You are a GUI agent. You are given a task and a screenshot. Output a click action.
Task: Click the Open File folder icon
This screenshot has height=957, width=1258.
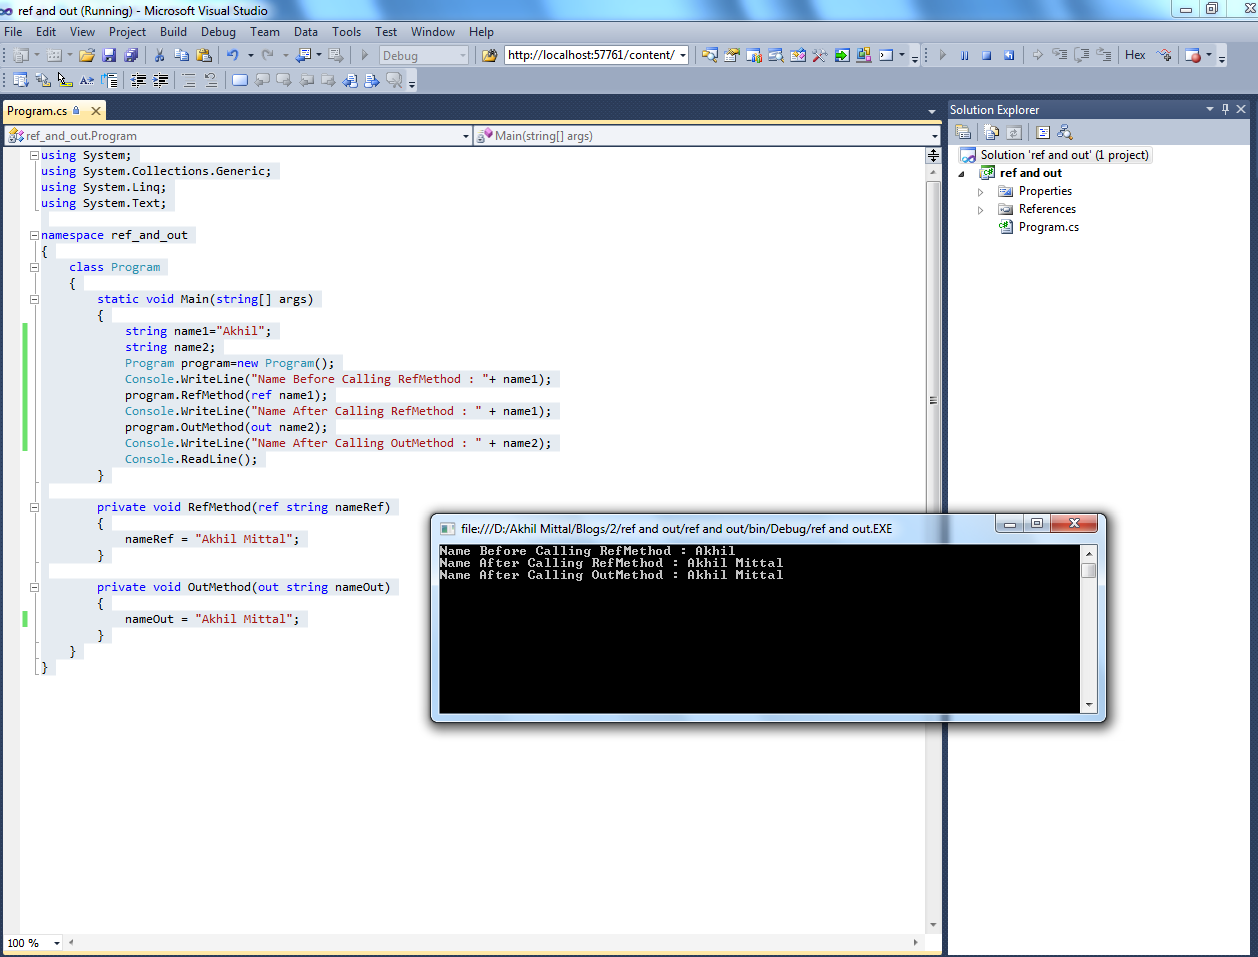point(87,56)
